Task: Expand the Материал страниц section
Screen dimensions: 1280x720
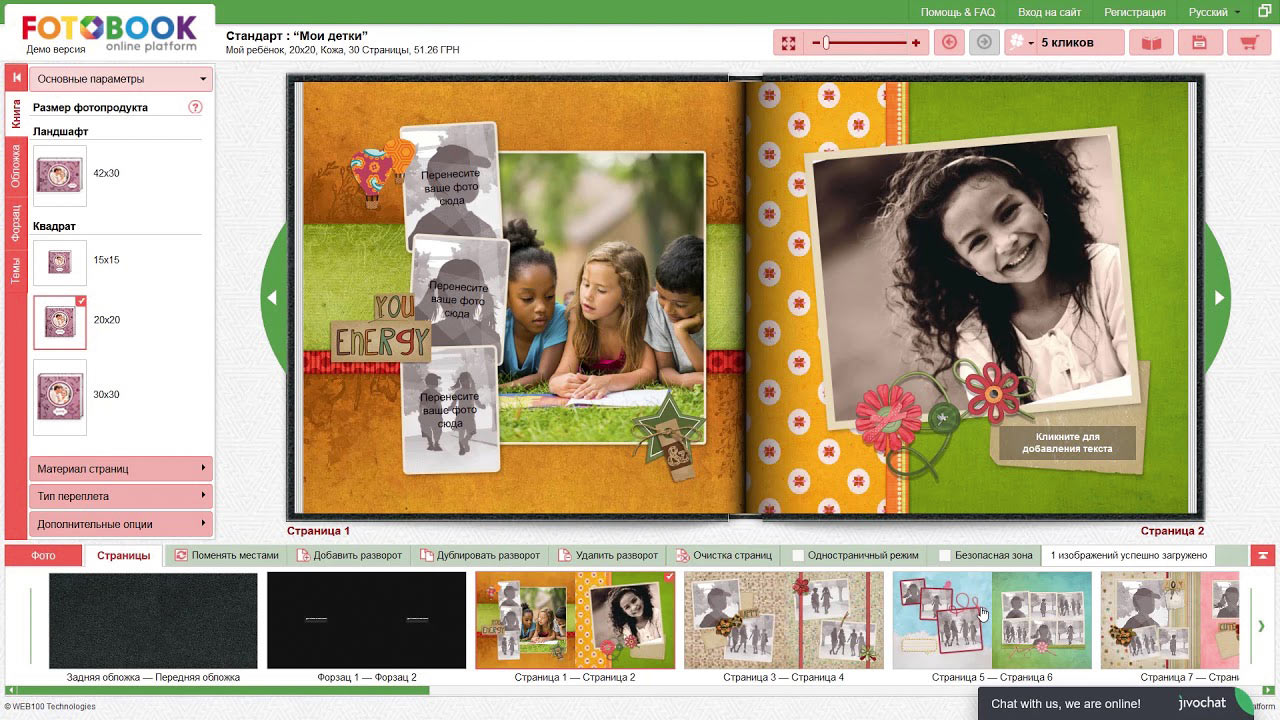Action: click(x=121, y=468)
